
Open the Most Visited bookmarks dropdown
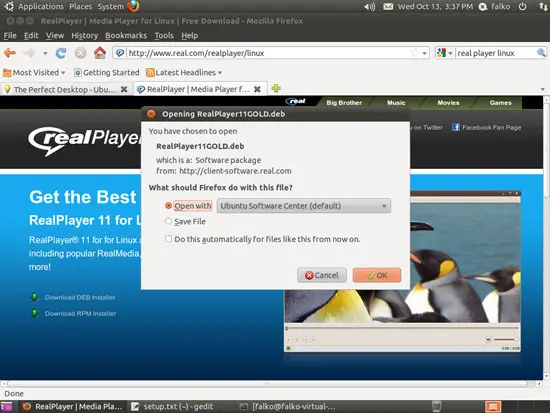tap(34, 73)
